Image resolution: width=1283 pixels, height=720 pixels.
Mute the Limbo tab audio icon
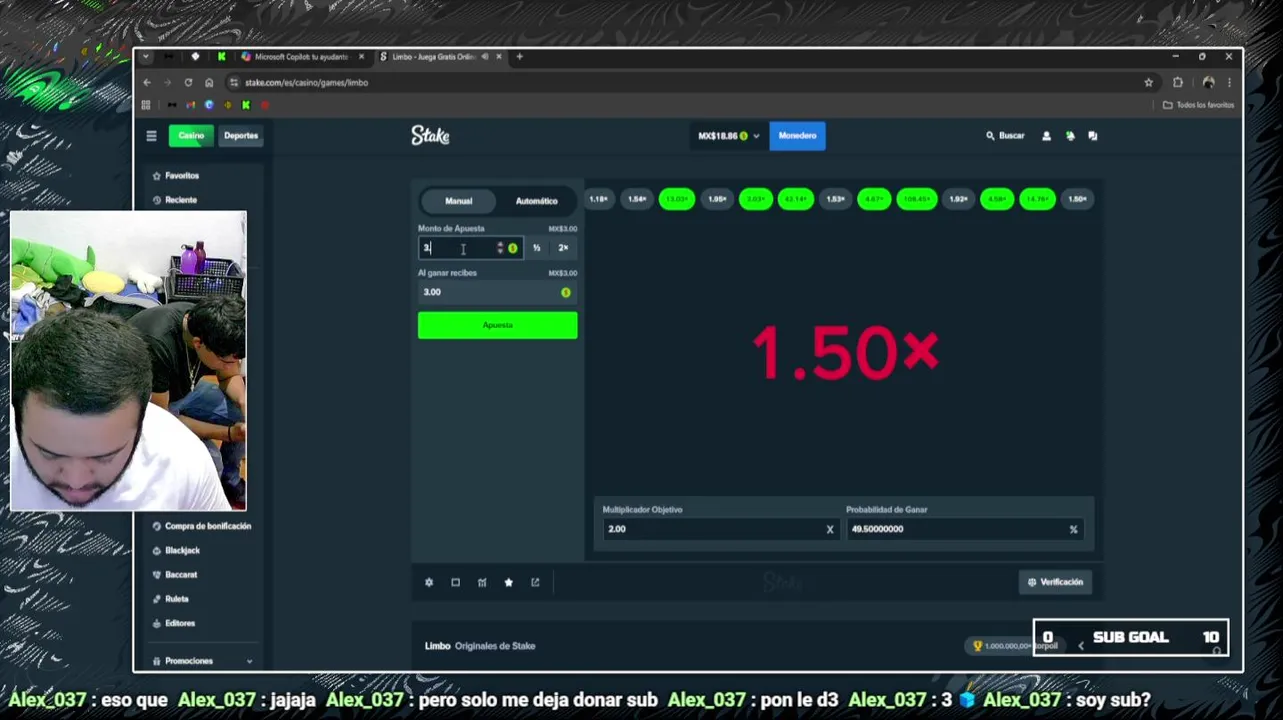pos(485,57)
